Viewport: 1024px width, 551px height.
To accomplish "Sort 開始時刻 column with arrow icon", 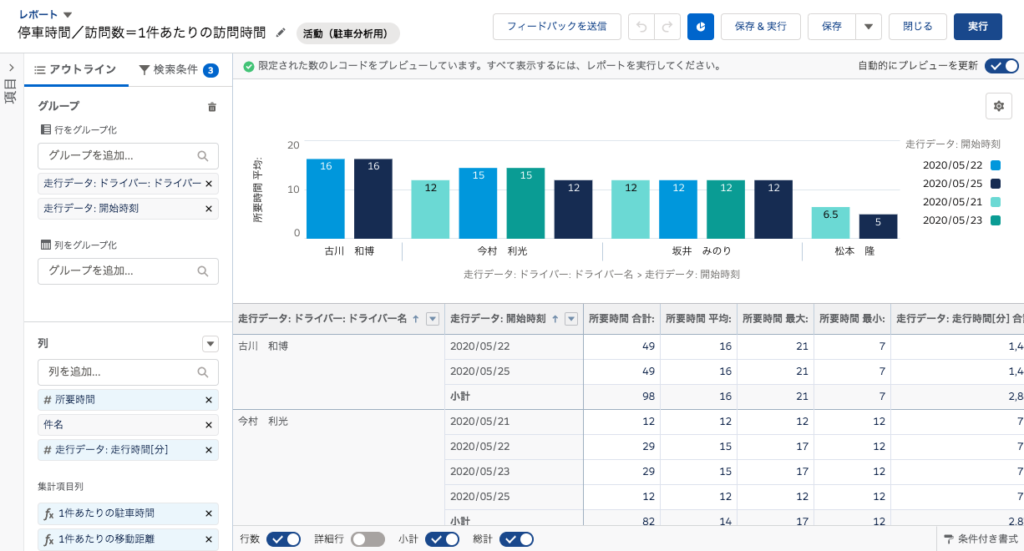I will click(555, 319).
